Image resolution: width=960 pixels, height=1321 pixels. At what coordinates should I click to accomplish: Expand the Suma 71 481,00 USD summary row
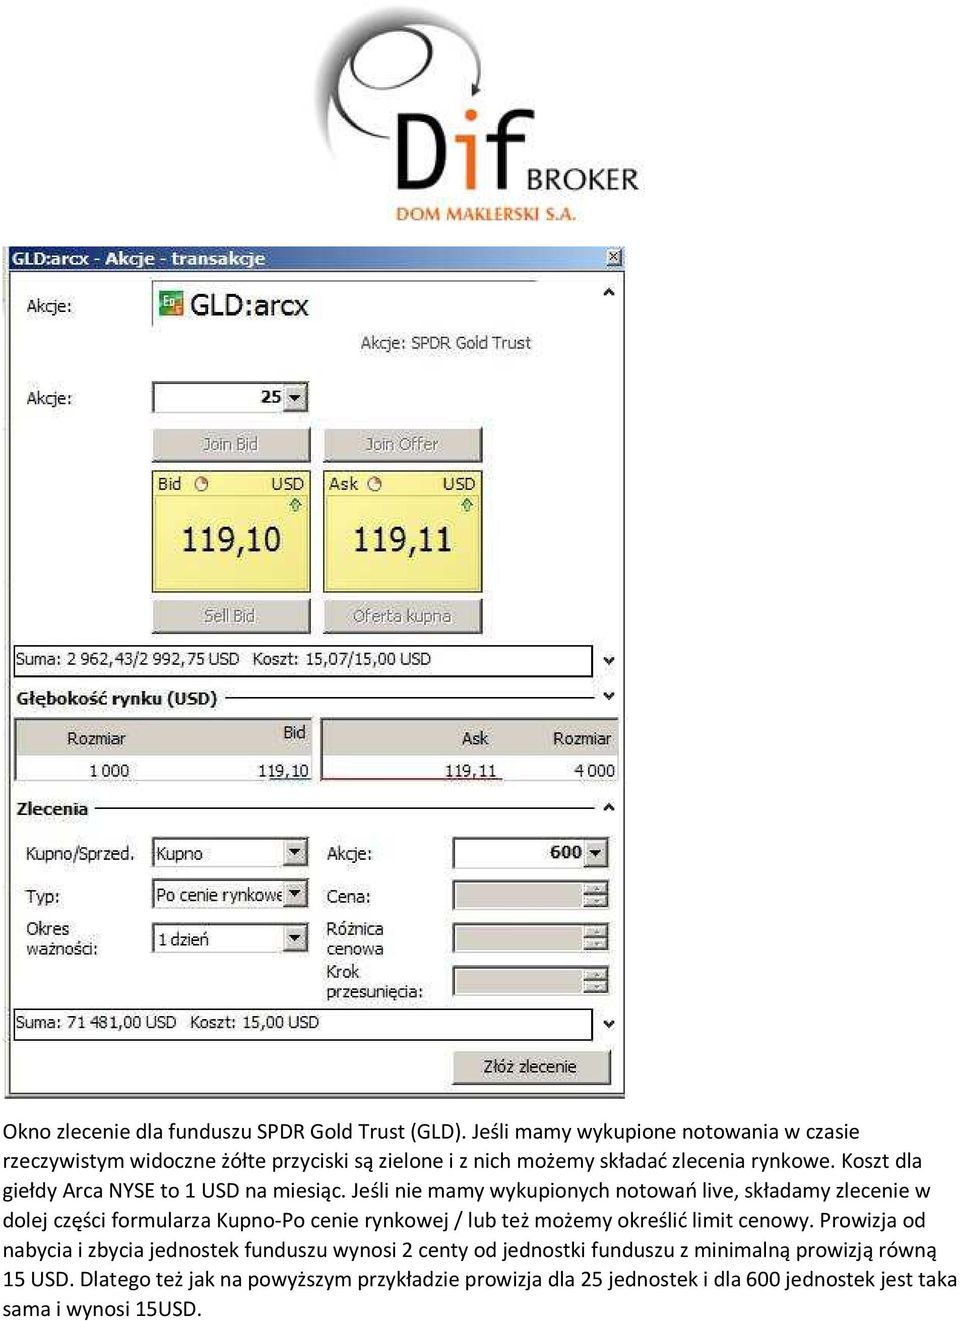point(608,1024)
